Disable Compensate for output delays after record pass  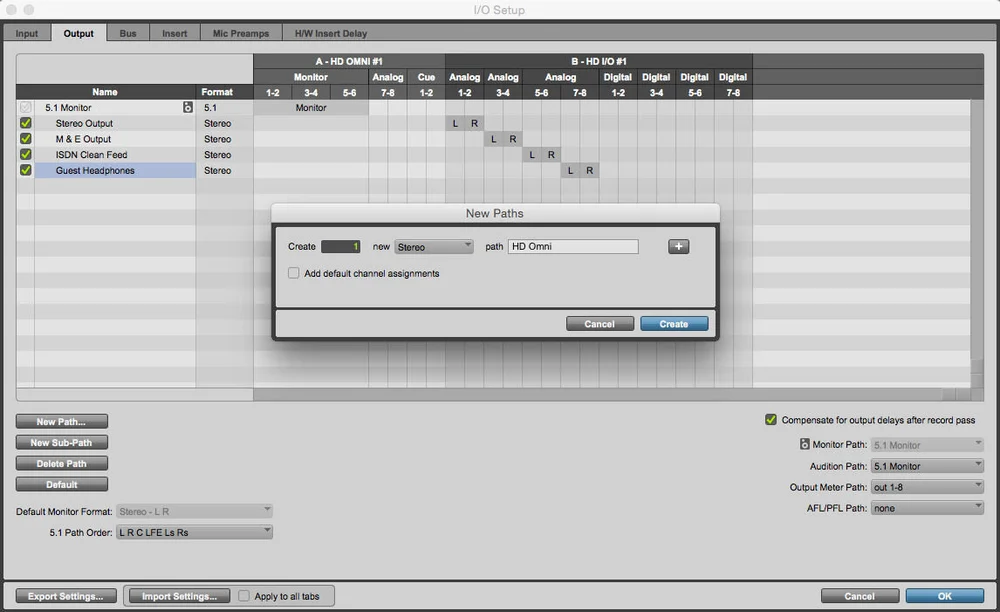point(770,419)
